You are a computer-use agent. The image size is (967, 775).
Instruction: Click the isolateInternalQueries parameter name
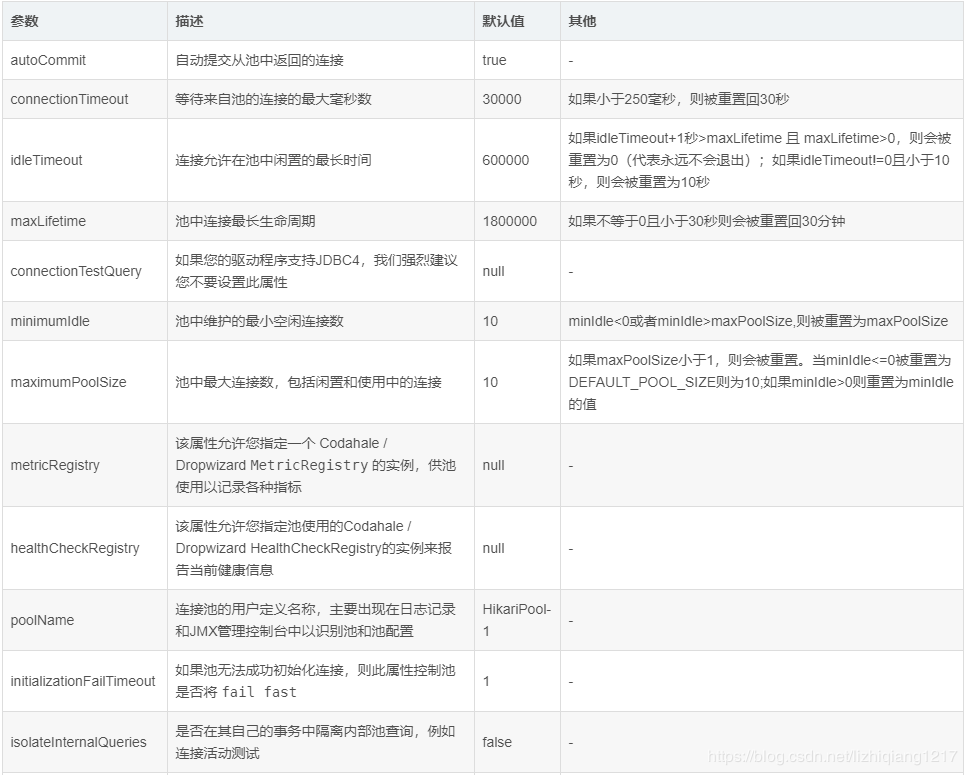coord(78,742)
